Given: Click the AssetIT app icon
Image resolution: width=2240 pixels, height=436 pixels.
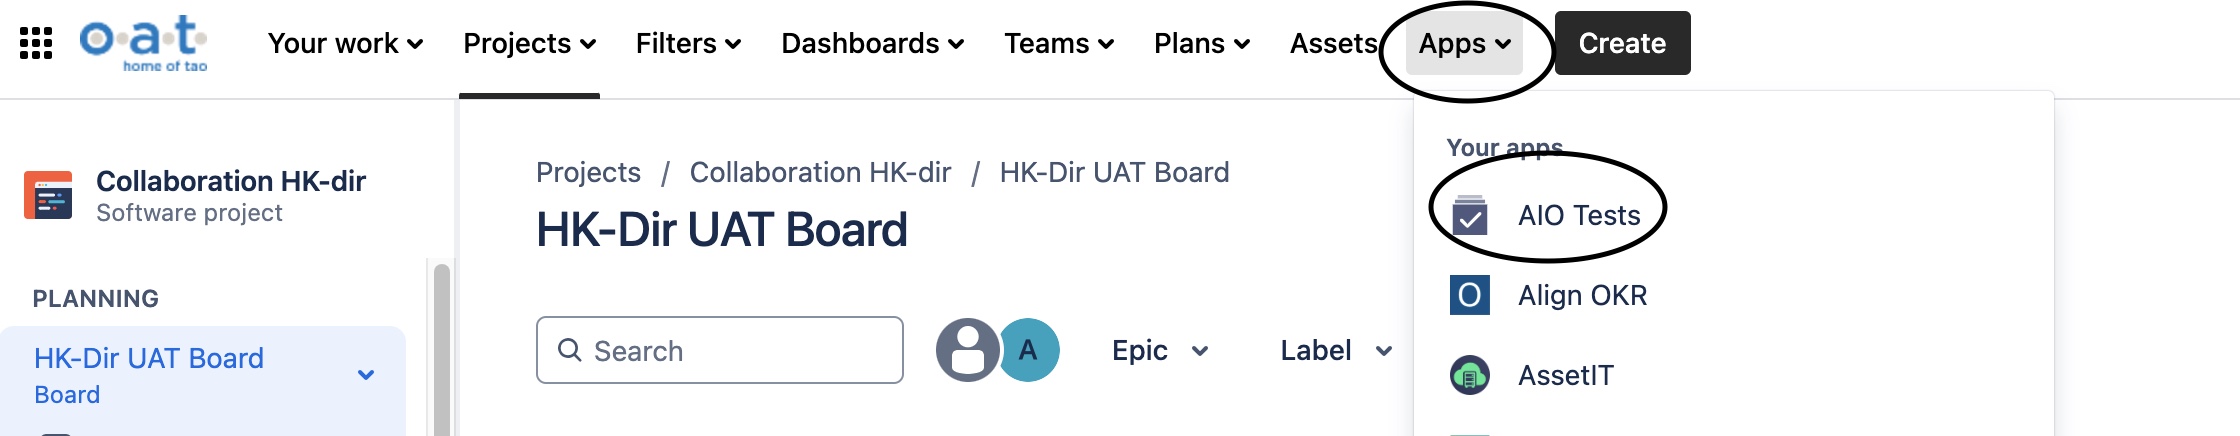Looking at the screenshot, I should coord(1469,375).
